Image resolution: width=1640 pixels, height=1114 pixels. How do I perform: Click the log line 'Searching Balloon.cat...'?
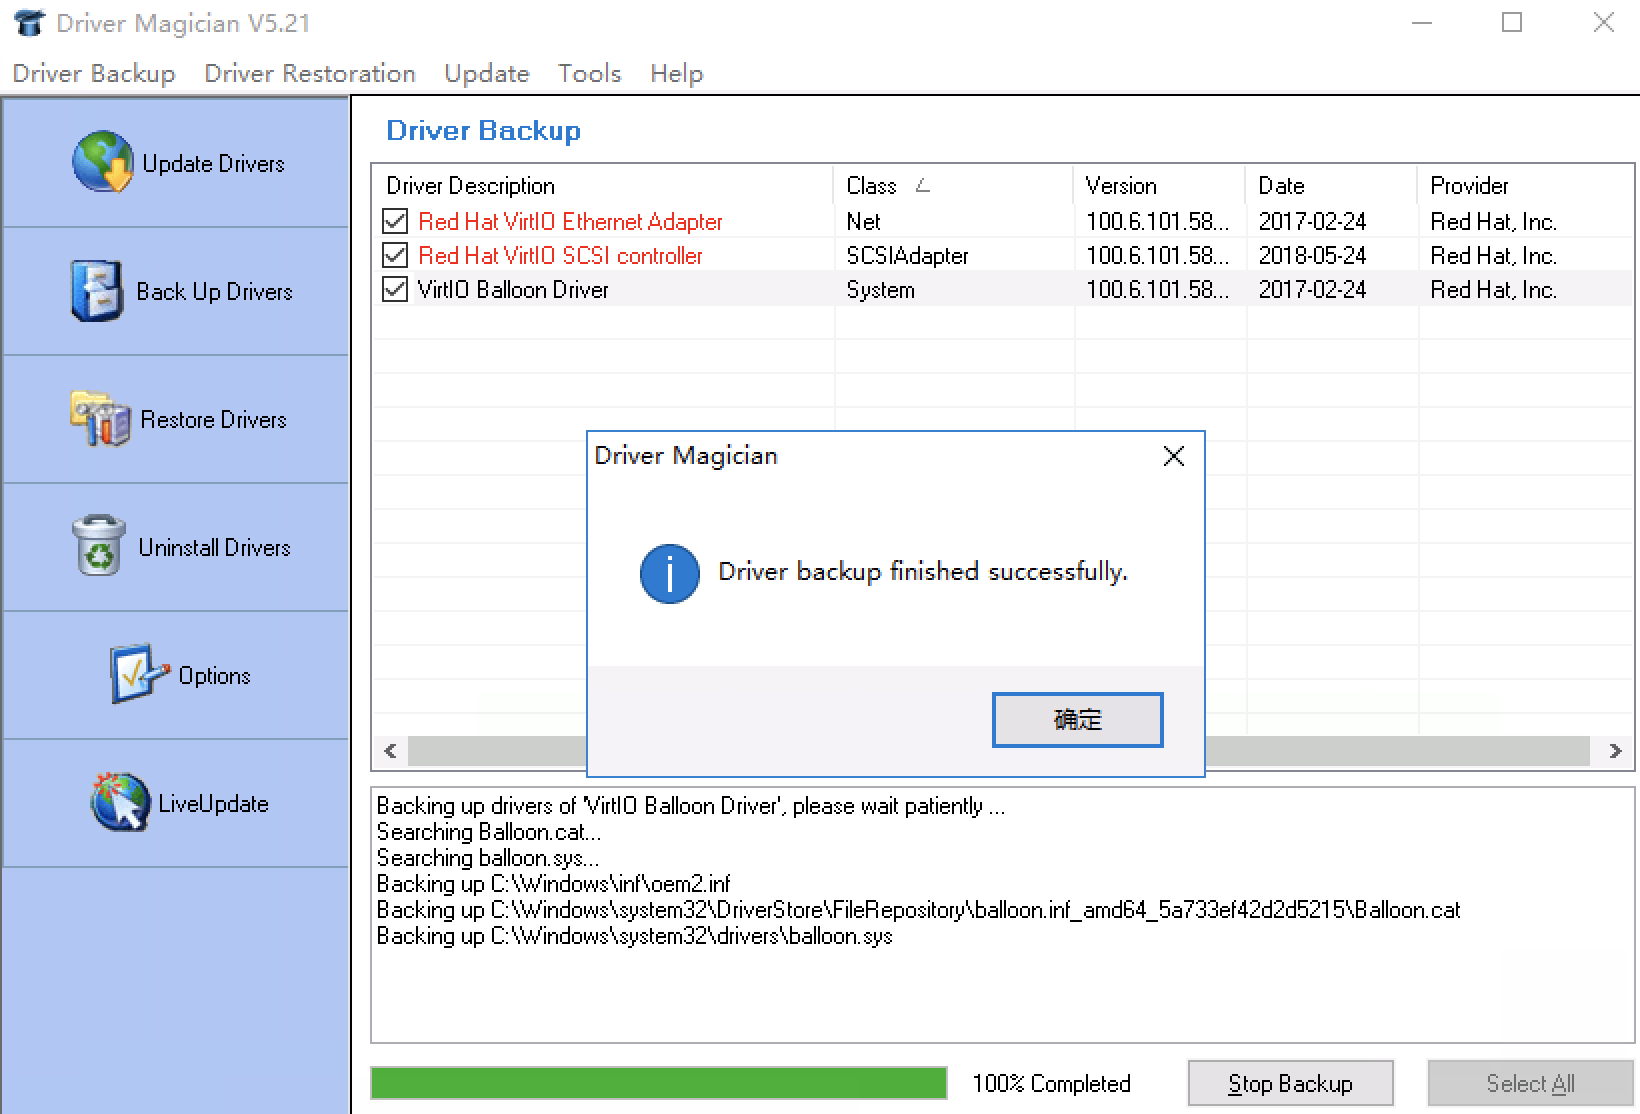tap(489, 832)
